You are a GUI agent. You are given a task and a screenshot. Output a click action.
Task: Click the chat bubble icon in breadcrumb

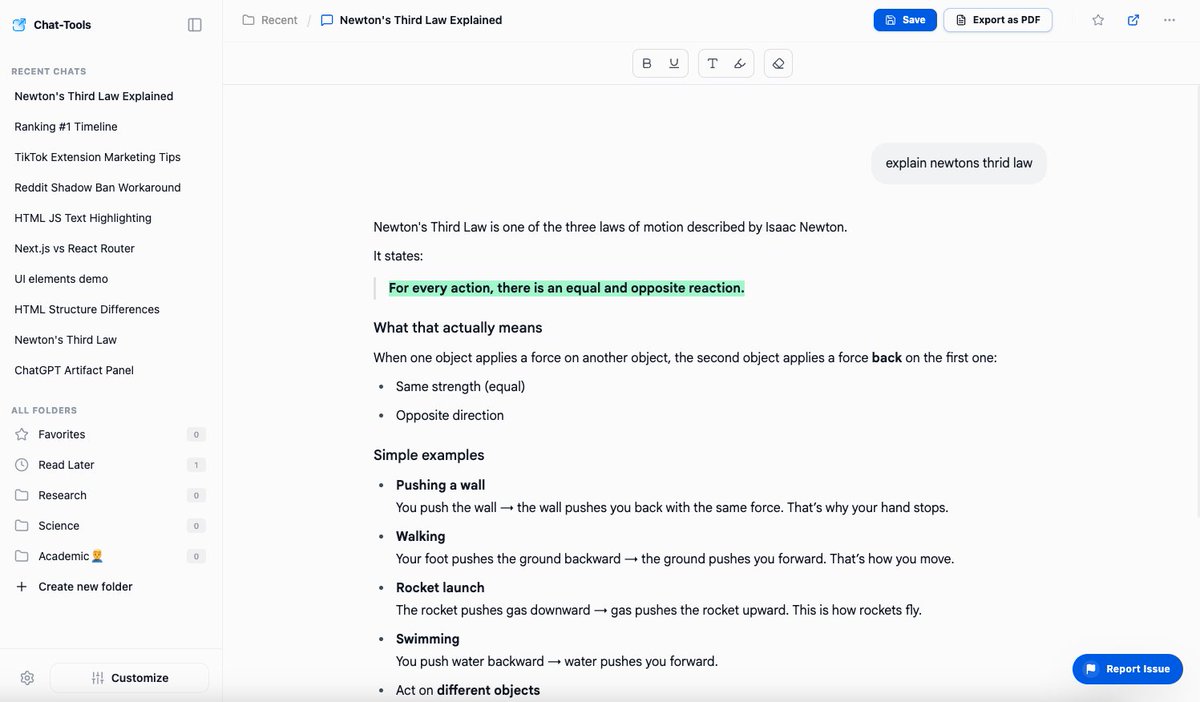click(x=327, y=20)
